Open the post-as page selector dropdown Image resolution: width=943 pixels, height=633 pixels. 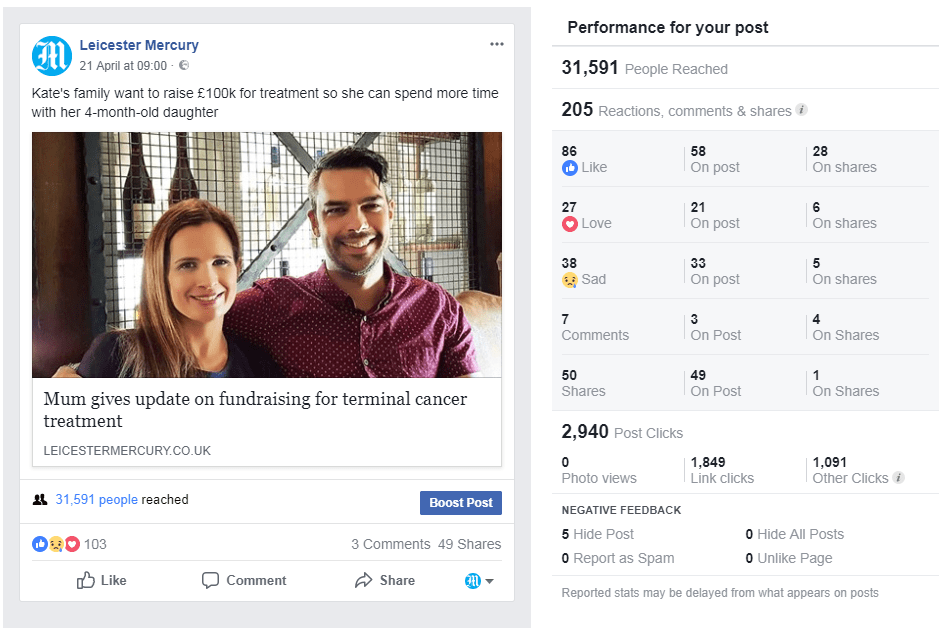coord(480,581)
